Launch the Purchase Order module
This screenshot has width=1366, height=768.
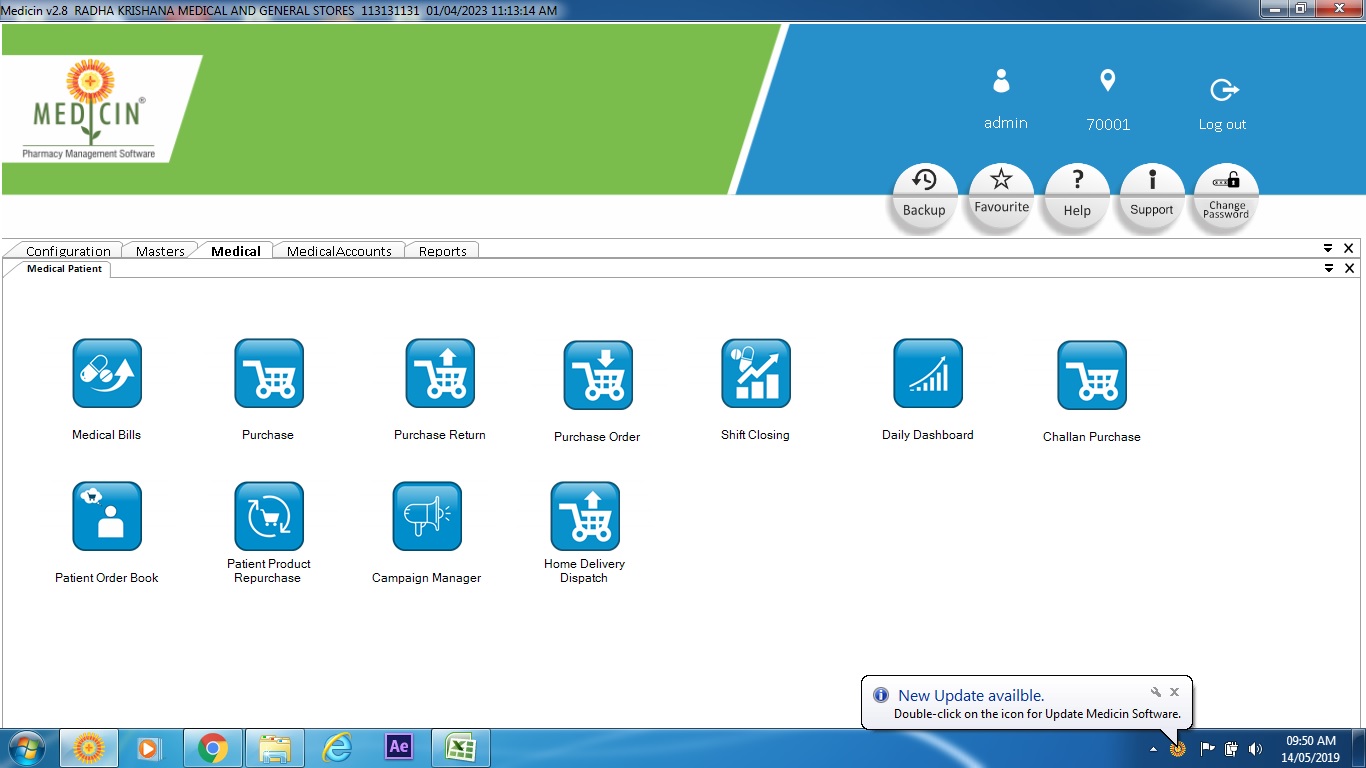[x=598, y=376]
